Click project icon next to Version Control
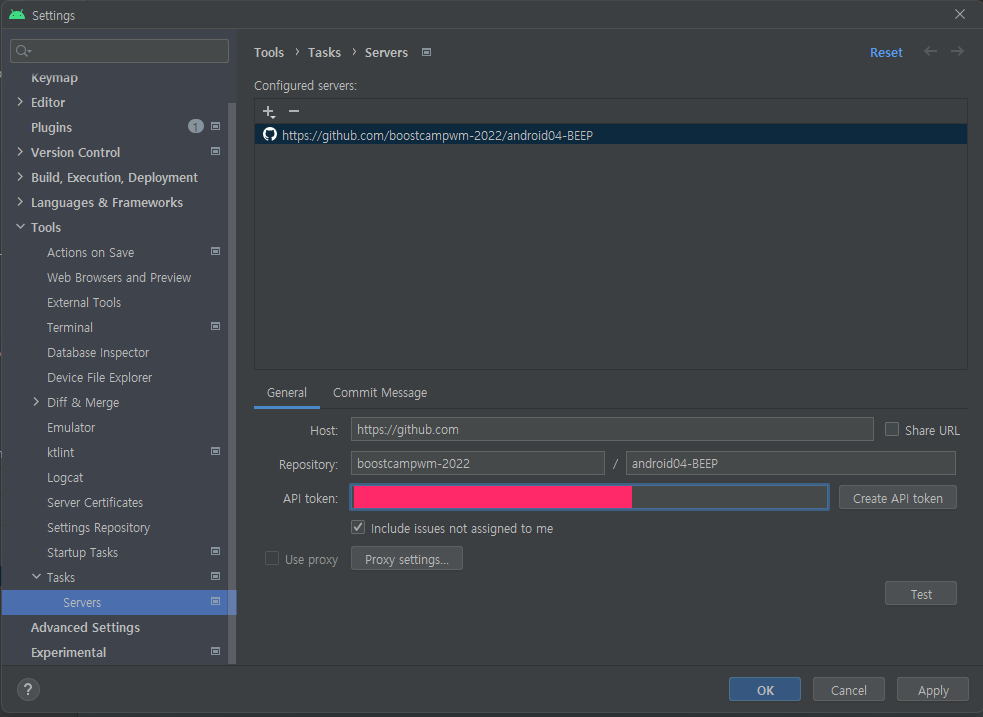This screenshot has height=717, width=983. click(x=216, y=152)
